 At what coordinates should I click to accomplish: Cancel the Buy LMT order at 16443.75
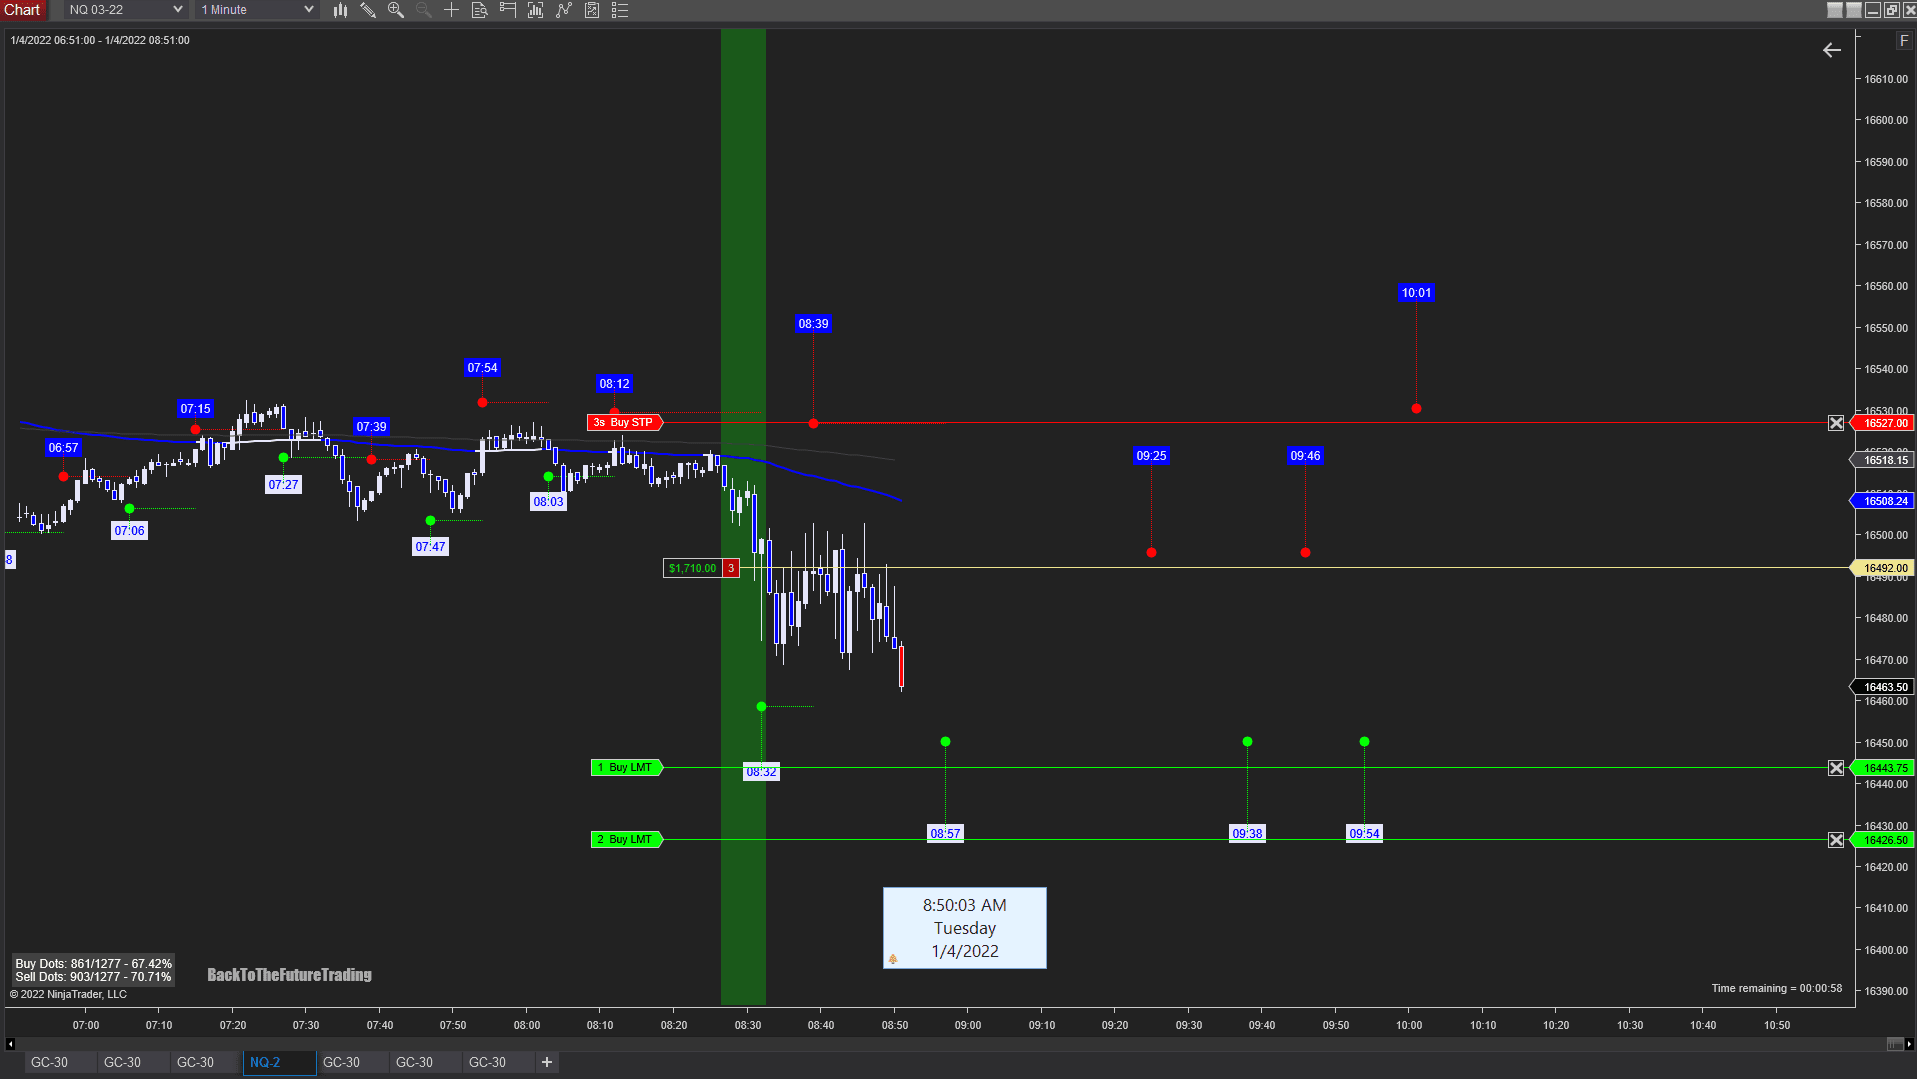1836,768
